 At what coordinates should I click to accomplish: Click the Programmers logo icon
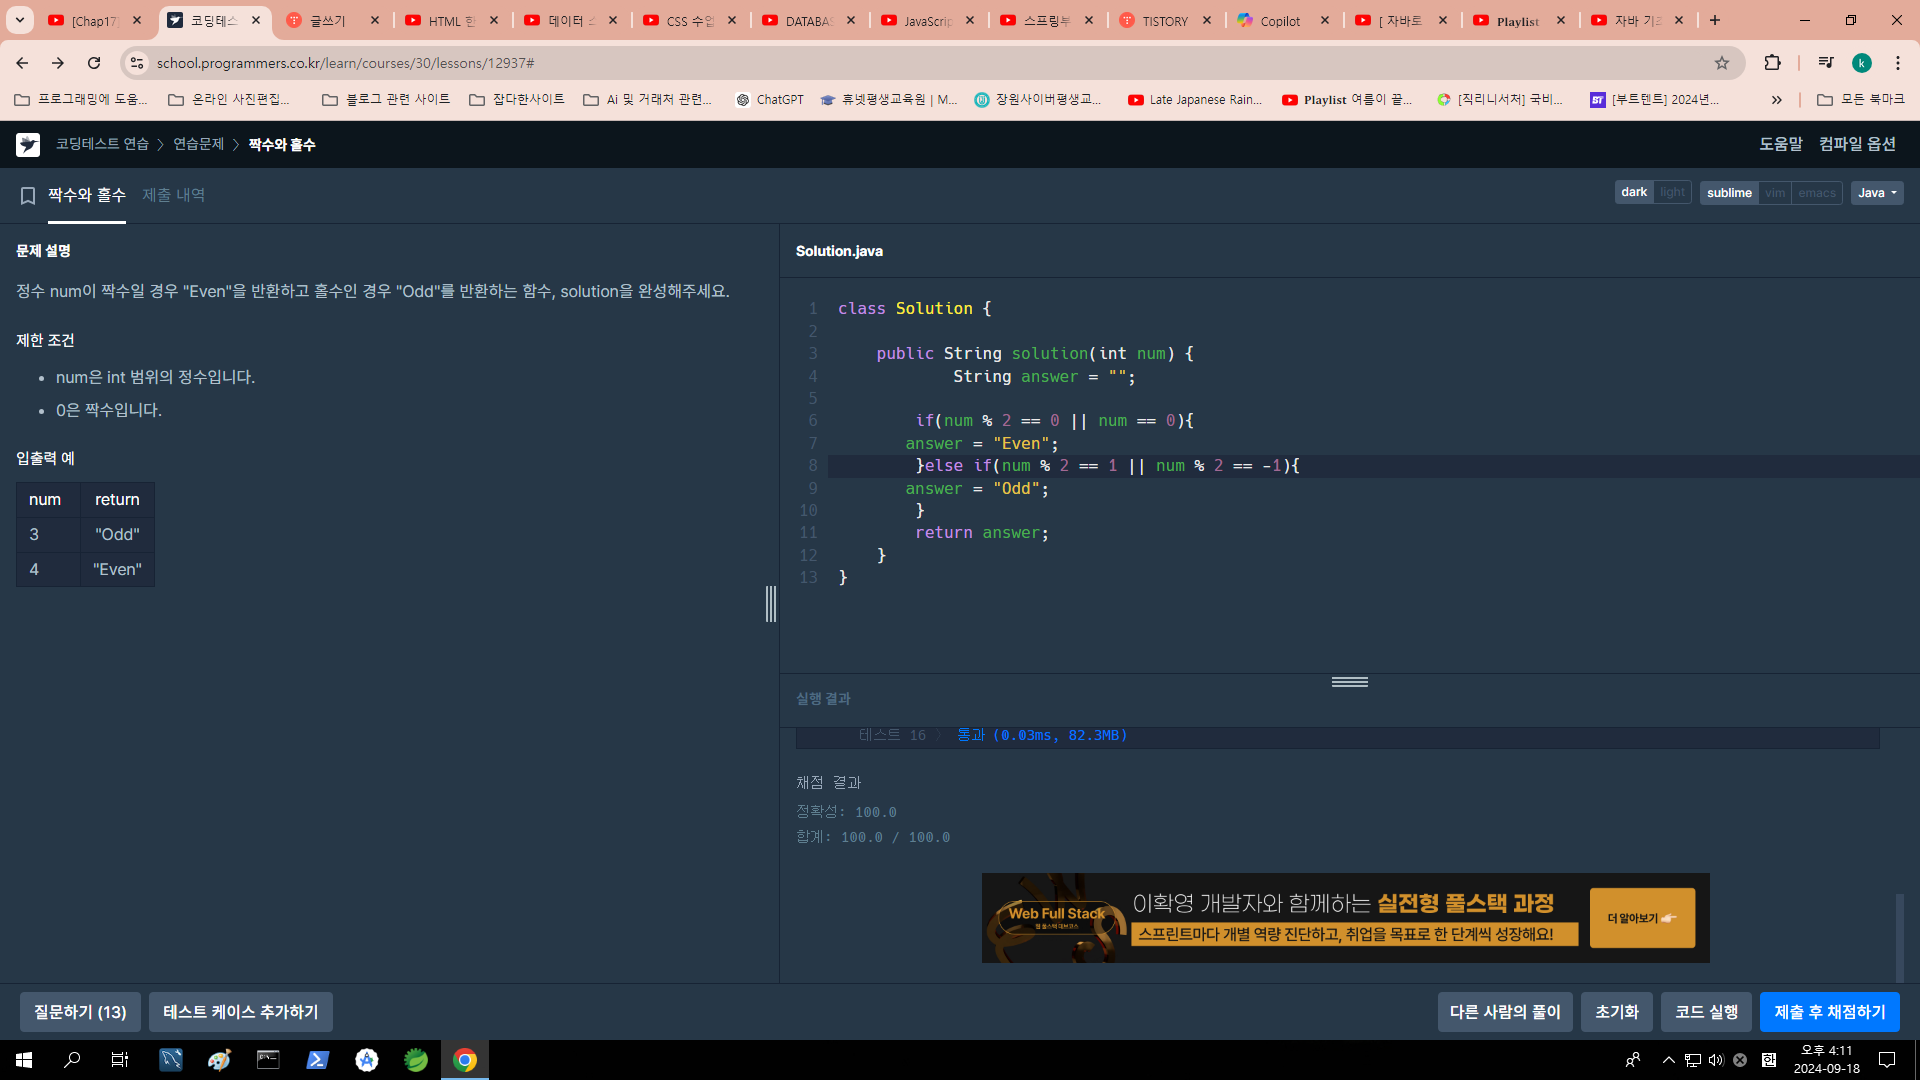[28, 145]
